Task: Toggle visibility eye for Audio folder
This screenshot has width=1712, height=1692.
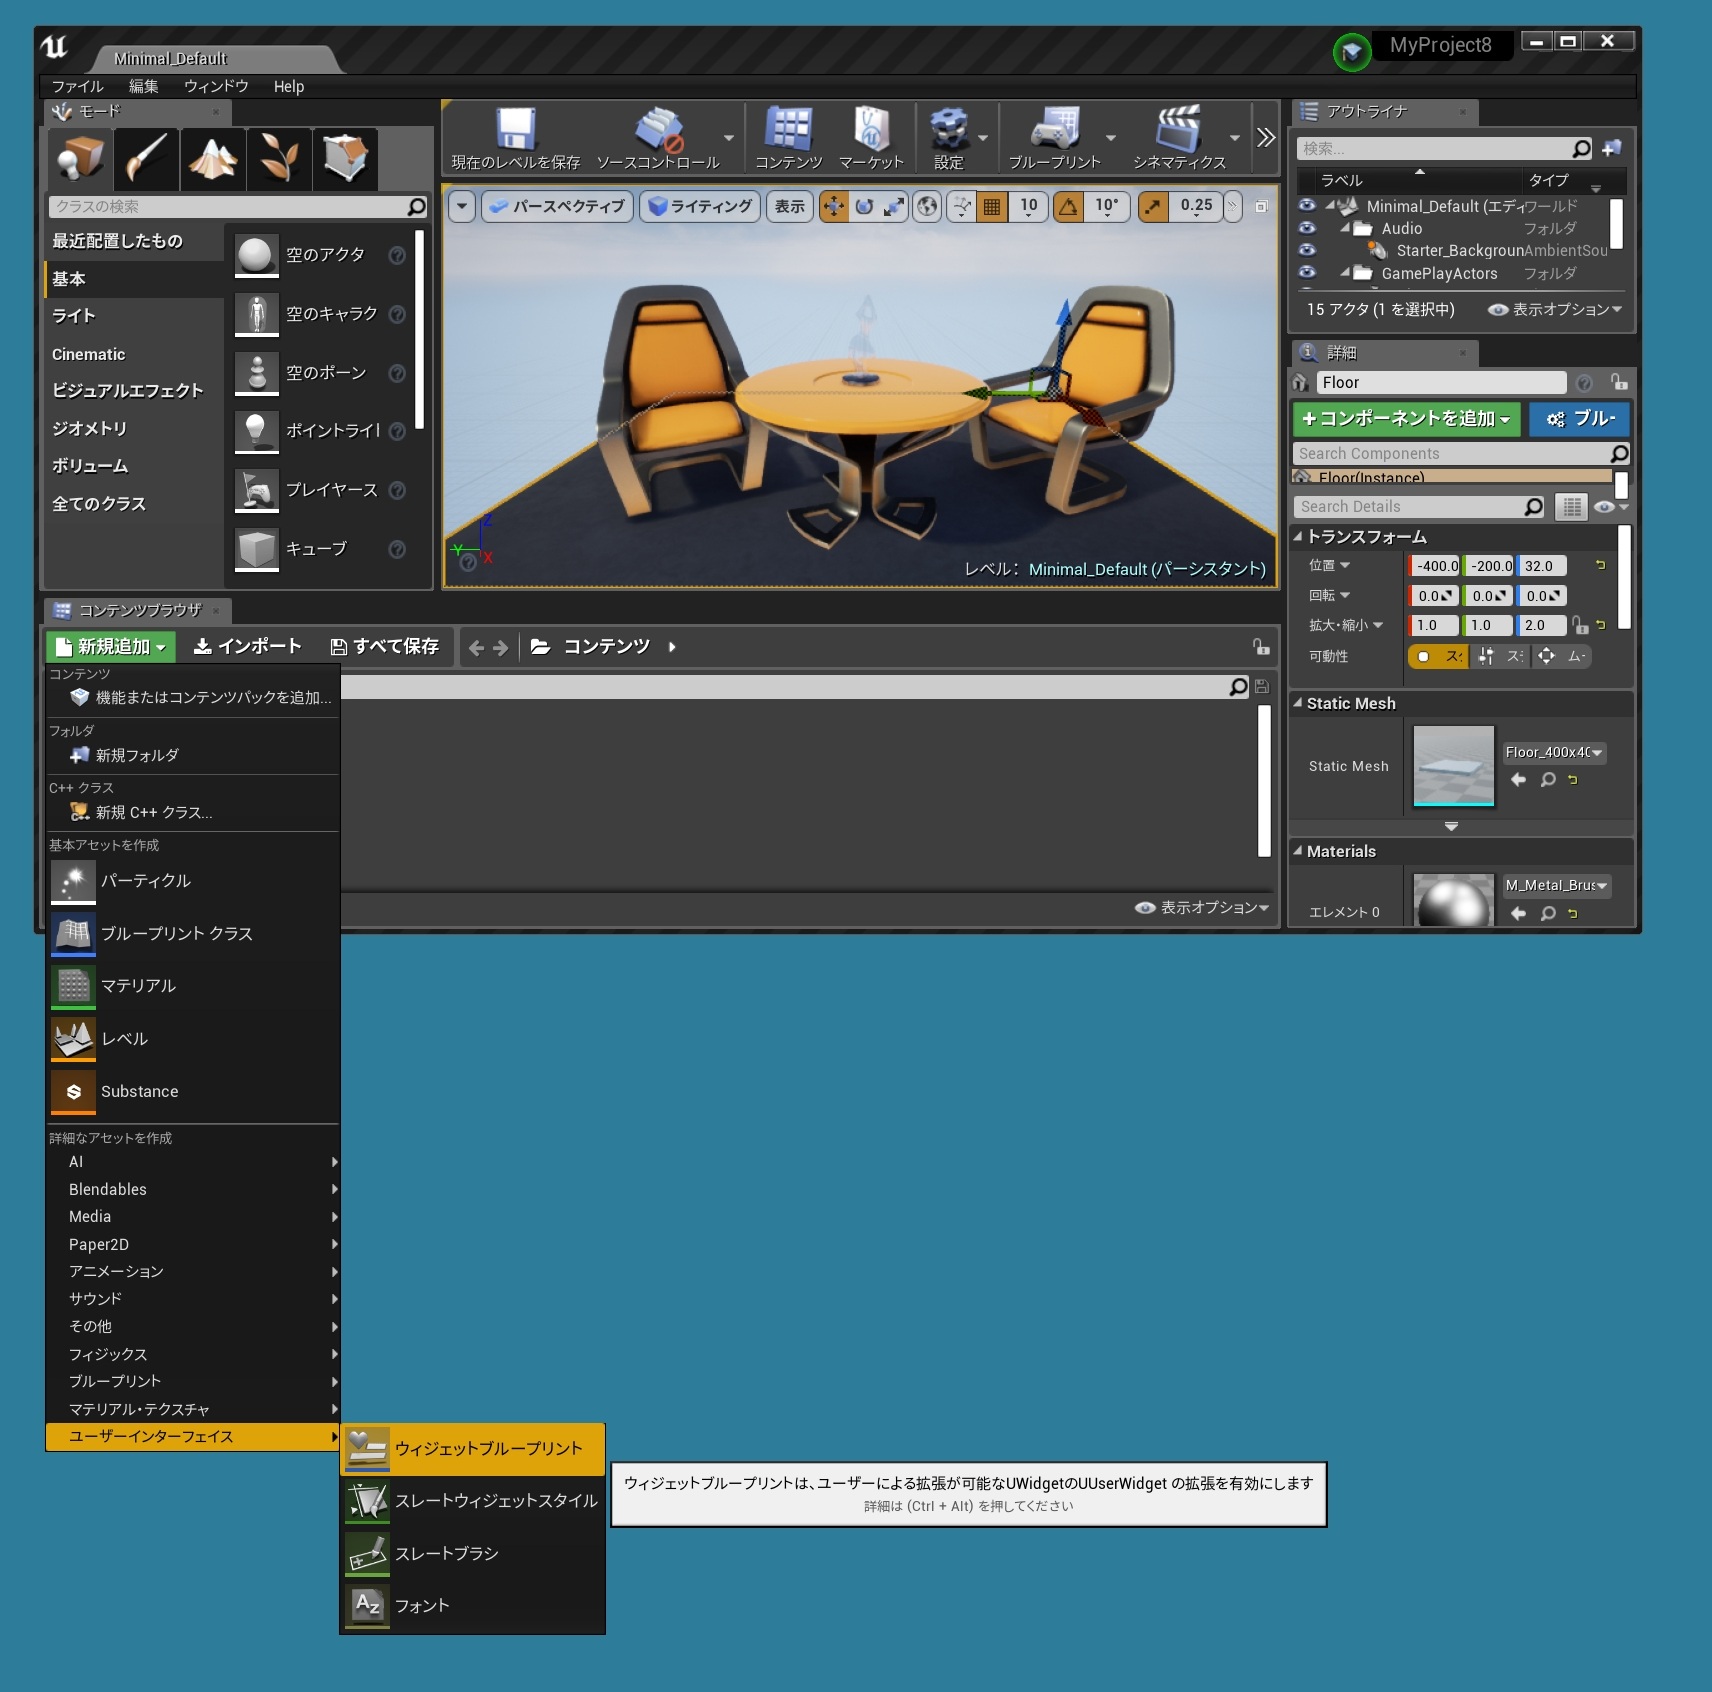Action: click(x=1307, y=228)
